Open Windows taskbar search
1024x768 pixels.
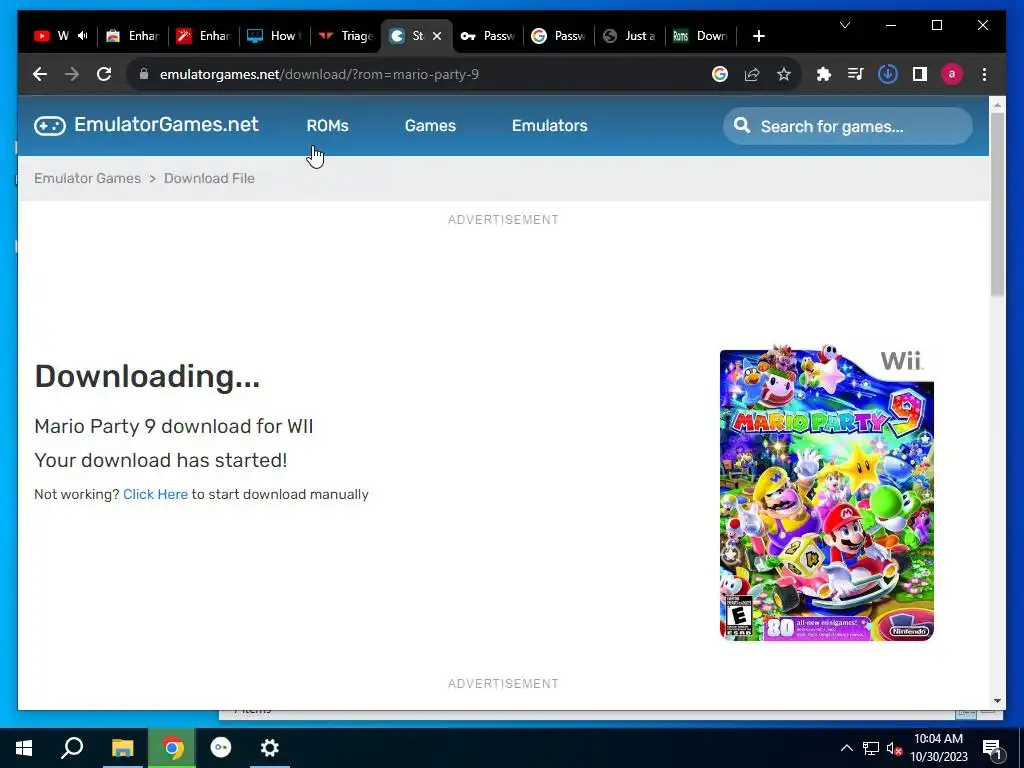72,748
